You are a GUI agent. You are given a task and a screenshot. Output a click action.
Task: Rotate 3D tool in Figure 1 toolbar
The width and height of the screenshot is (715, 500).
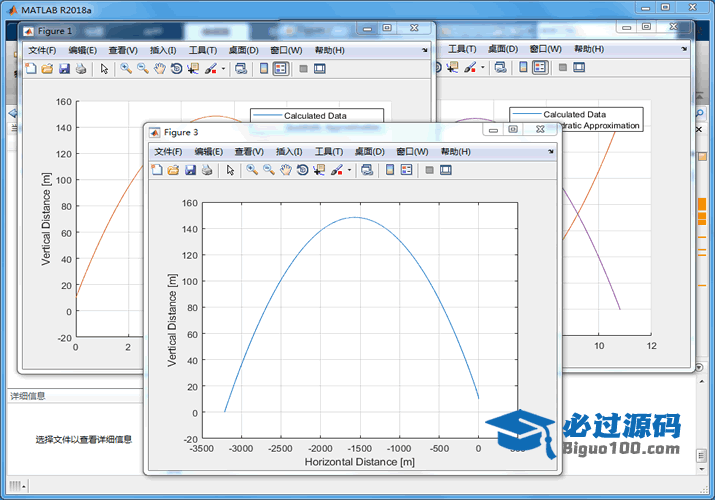point(176,69)
